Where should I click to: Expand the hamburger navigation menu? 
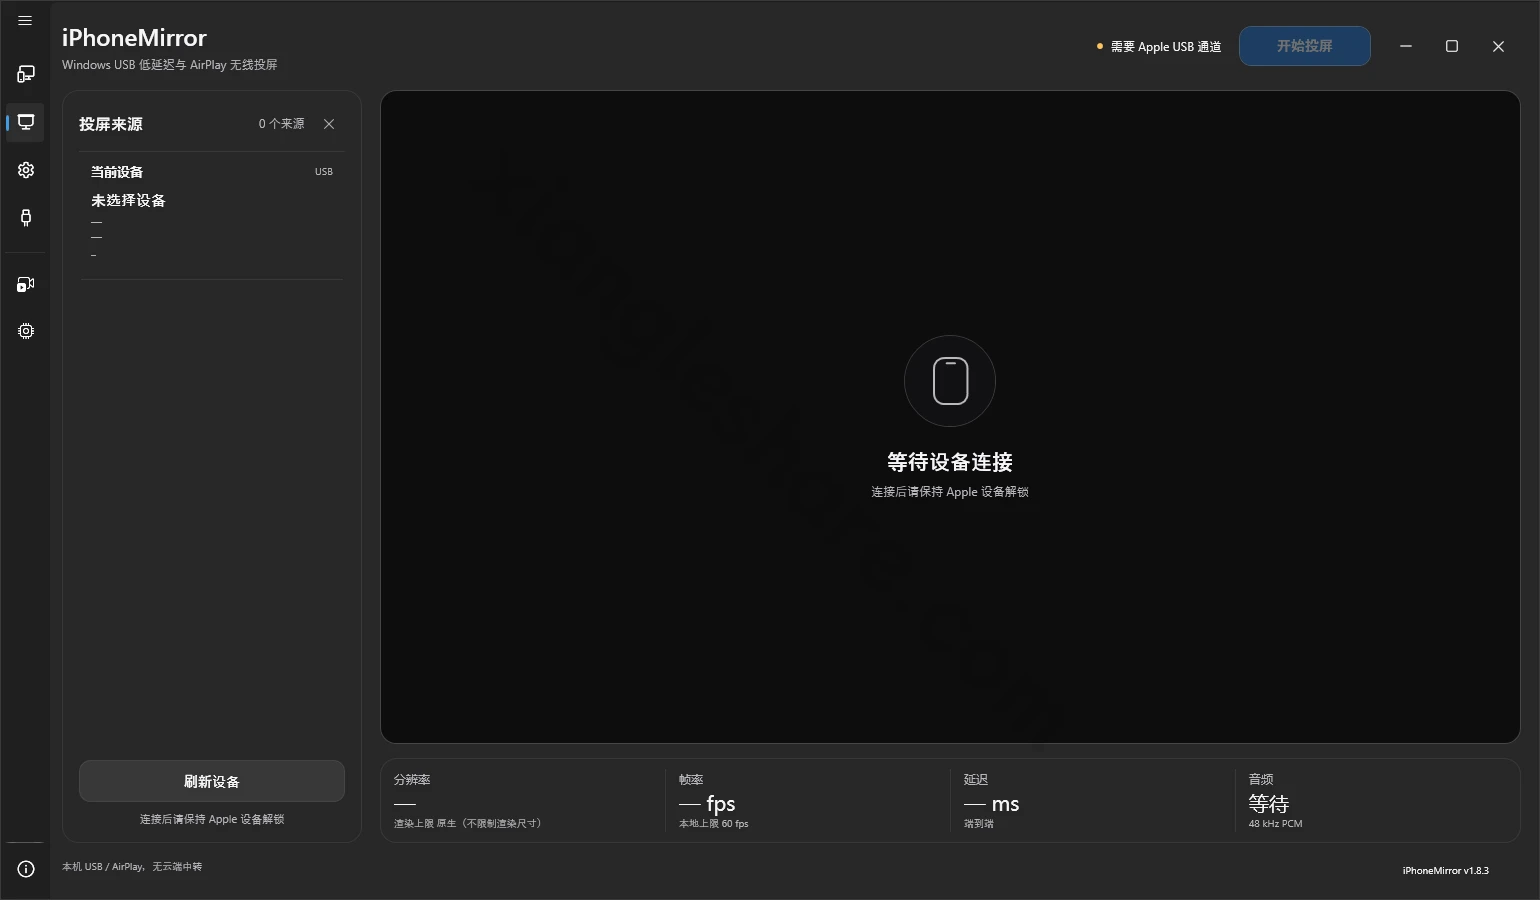point(25,20)
